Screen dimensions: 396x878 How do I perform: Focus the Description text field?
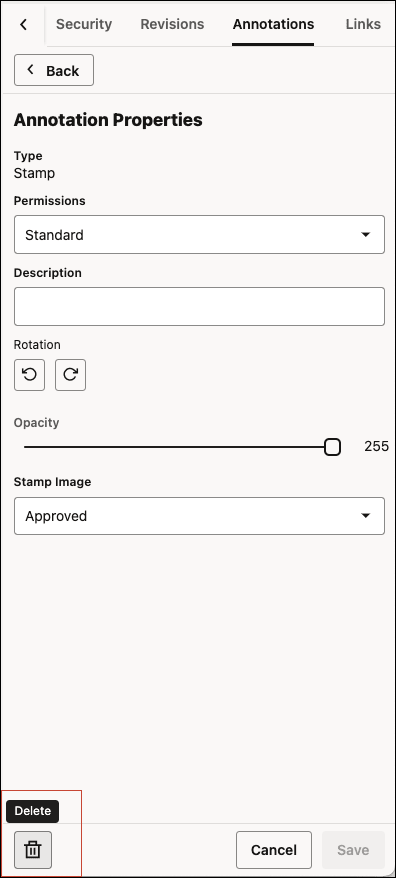click(199, 306)
